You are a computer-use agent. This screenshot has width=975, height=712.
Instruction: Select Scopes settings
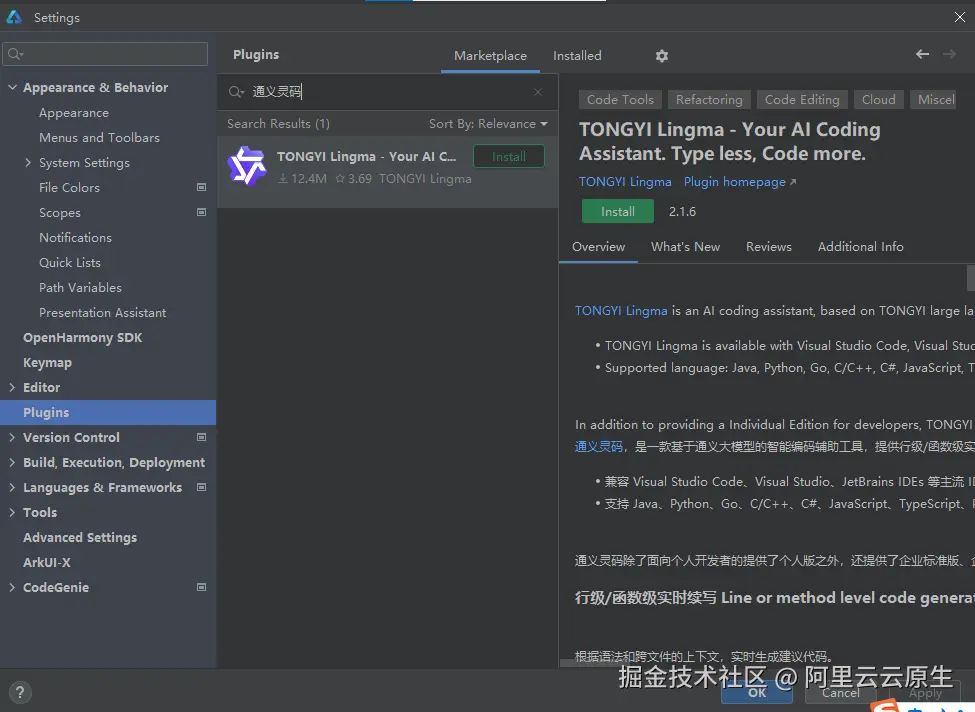click(x=60, y=213)
